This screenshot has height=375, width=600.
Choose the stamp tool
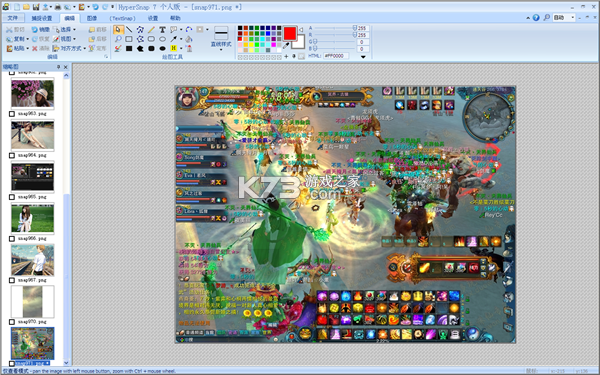pos(189,49)
